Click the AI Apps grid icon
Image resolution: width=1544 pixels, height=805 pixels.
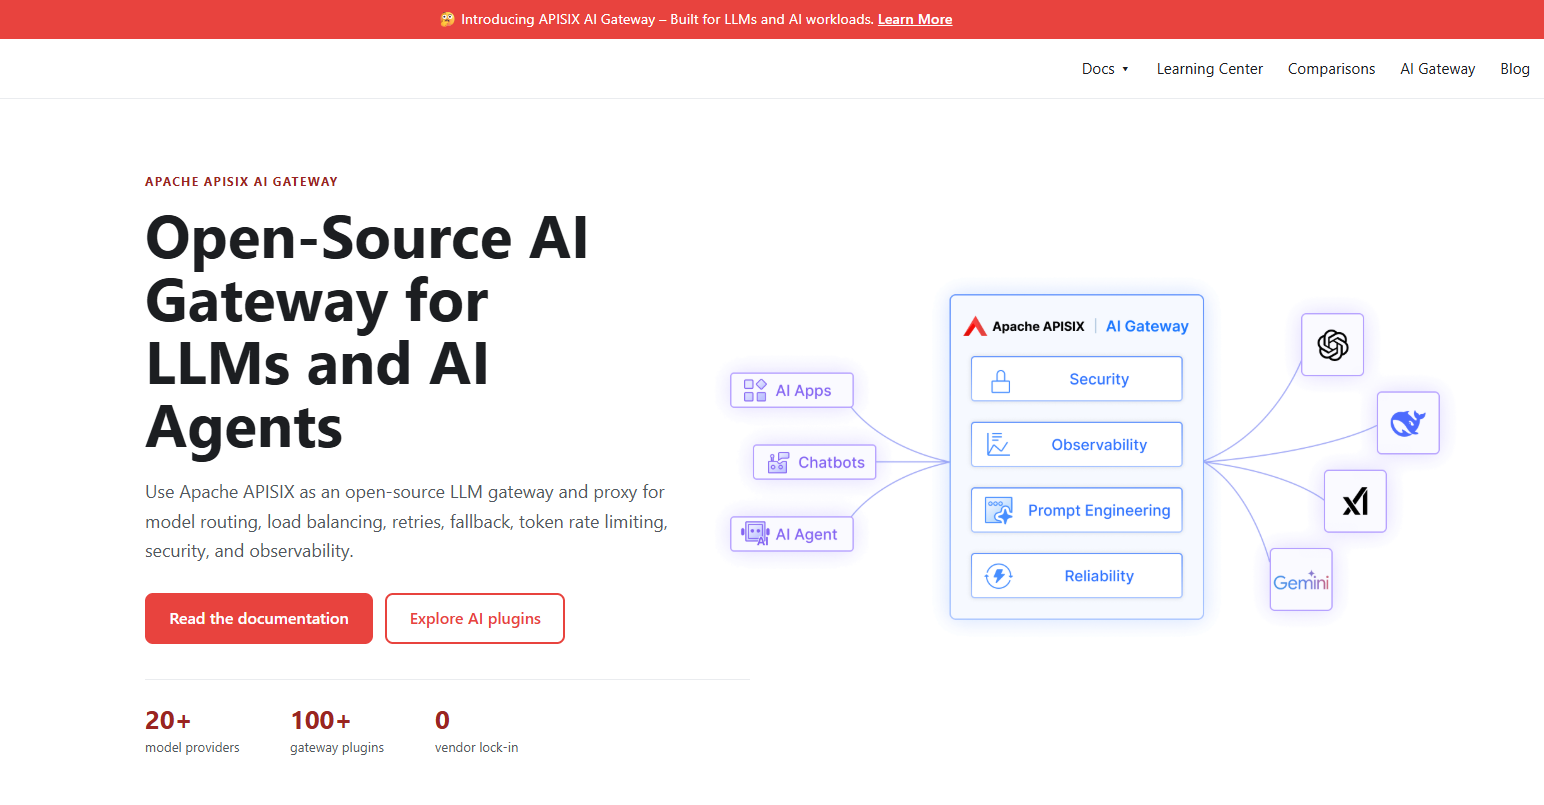755,390
